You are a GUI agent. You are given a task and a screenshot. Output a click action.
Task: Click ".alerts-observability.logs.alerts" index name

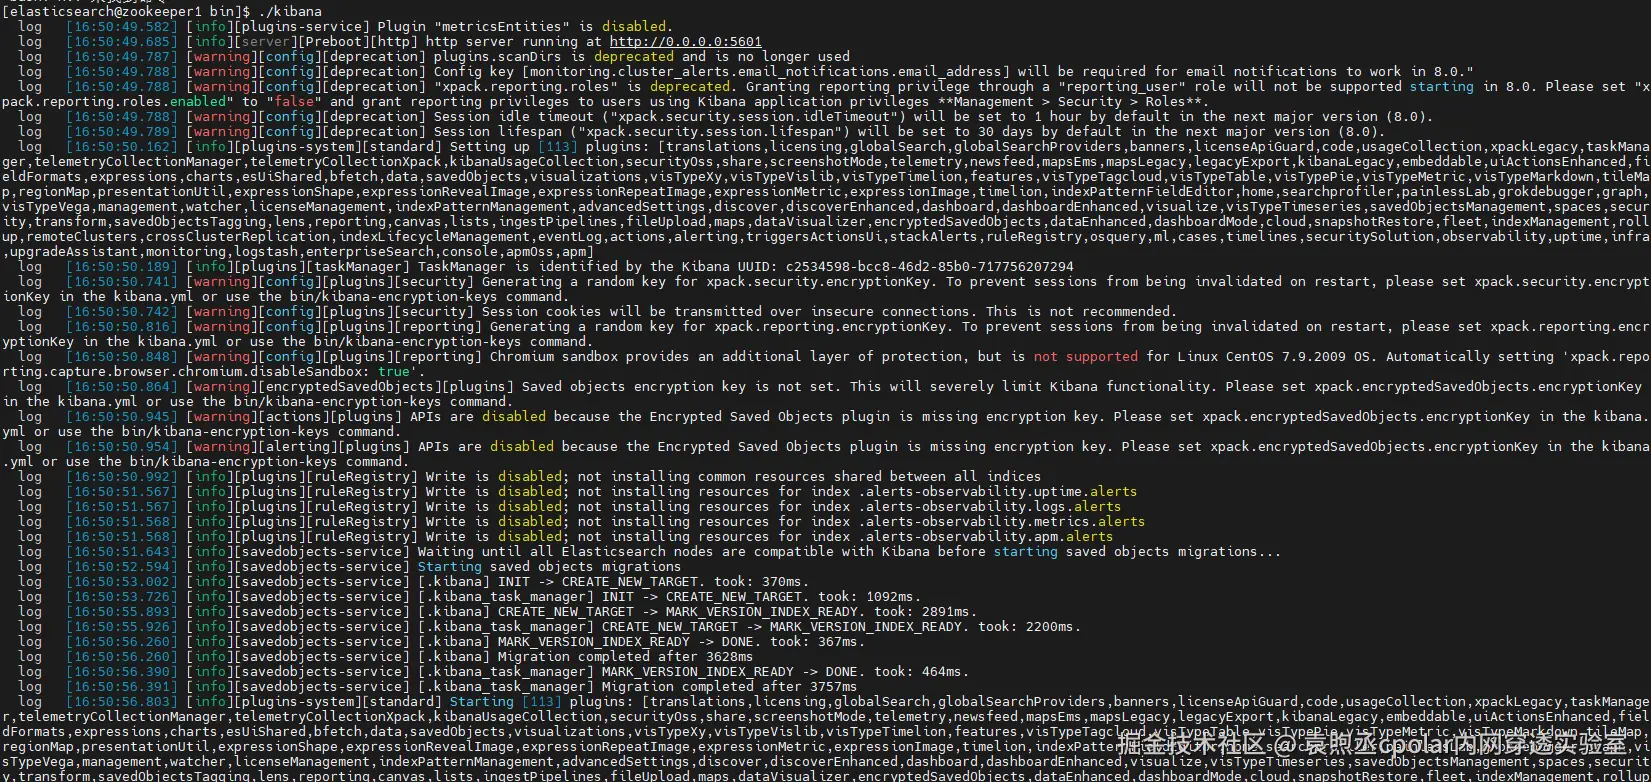tap(990, 506)
